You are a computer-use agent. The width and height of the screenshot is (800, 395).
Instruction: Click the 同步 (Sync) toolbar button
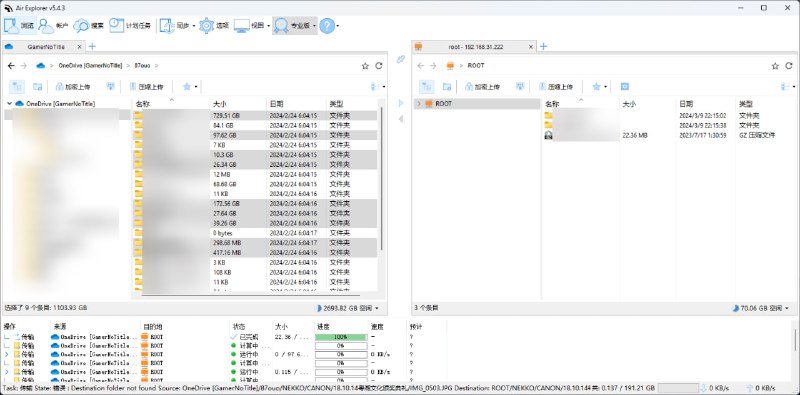pyautogui.click(x=174, y=25)
